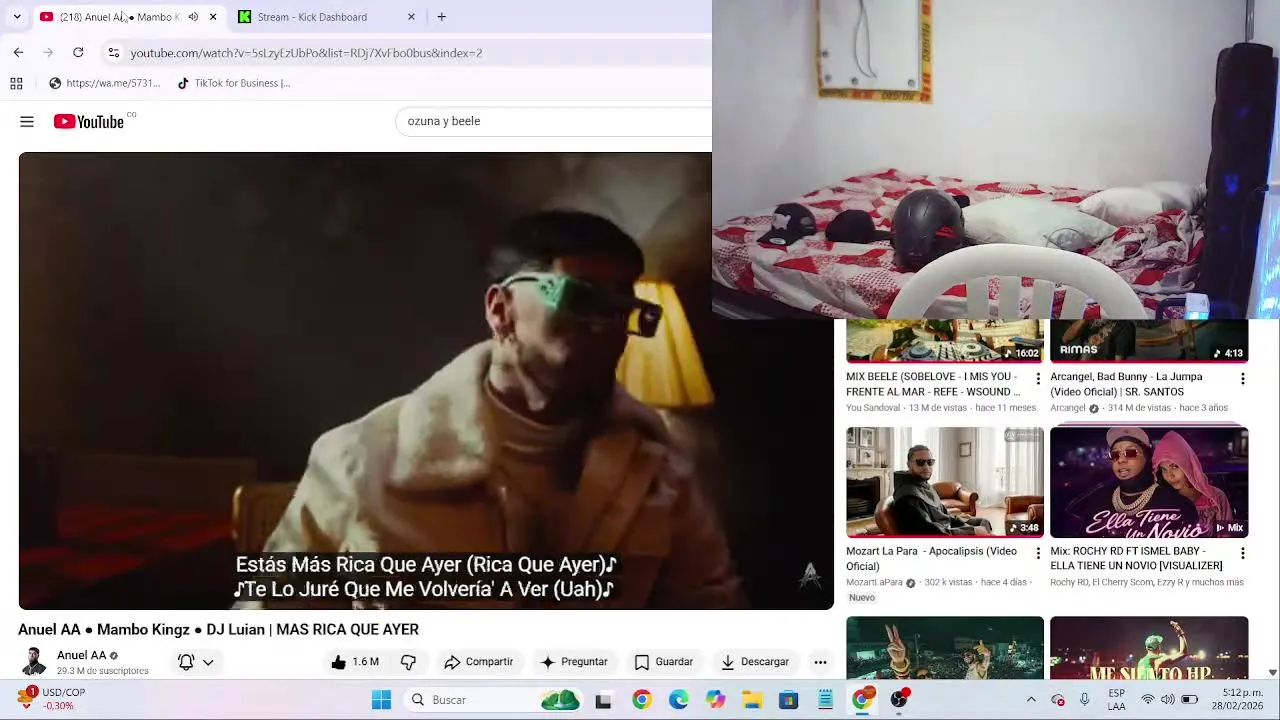
Task: Open USD/COP widget on taskbar
Action: pyautogui.click(x=52, y=699)
